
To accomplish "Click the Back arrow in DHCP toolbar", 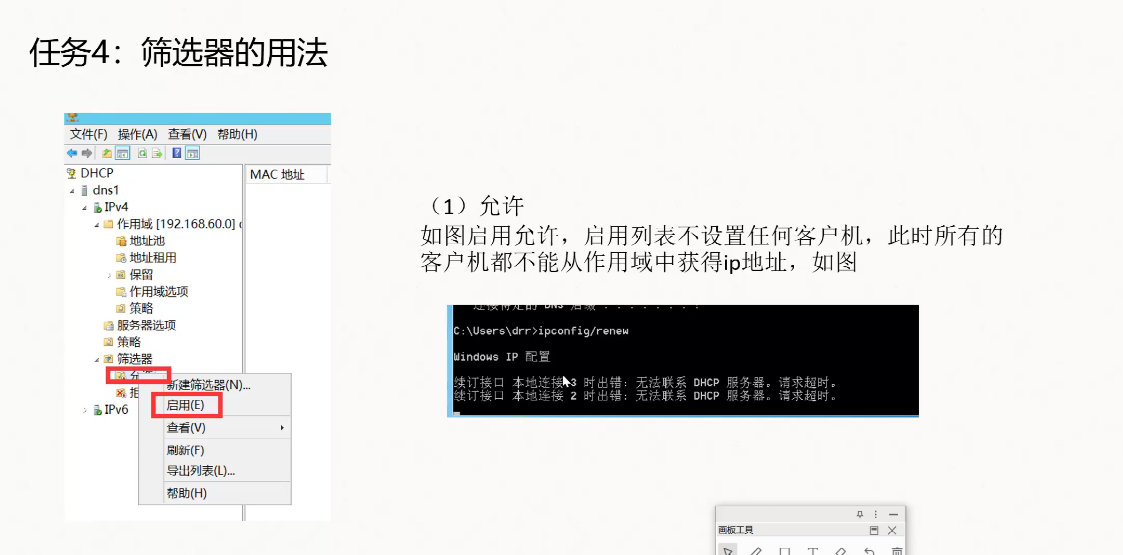I will point(72,153).
